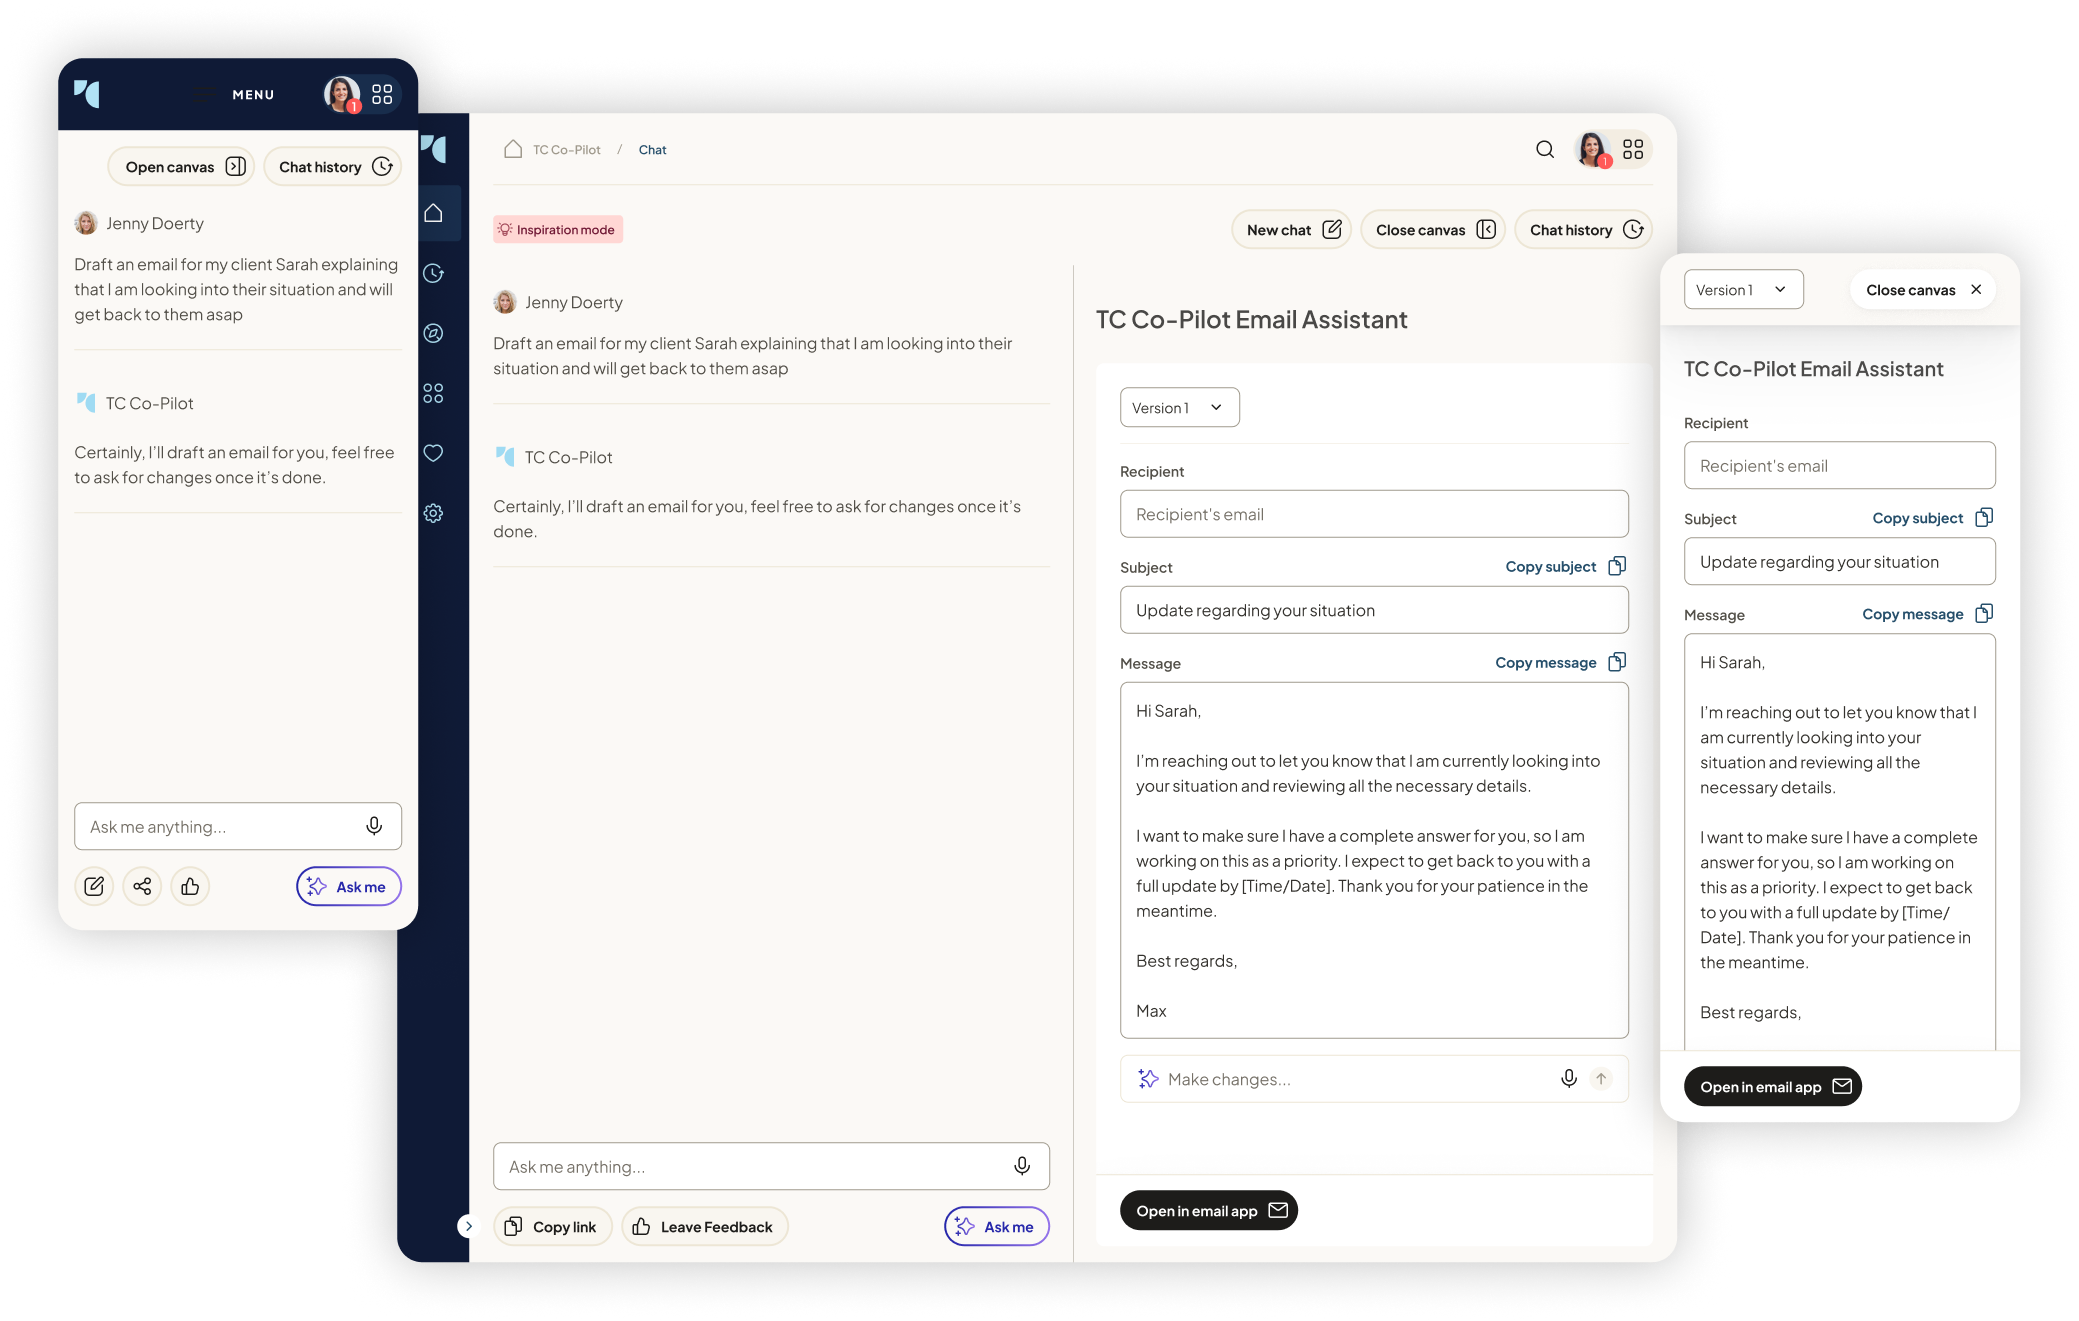
Task: Click Close canvas in the floating canvas panel
Action: coord(1923,289)
